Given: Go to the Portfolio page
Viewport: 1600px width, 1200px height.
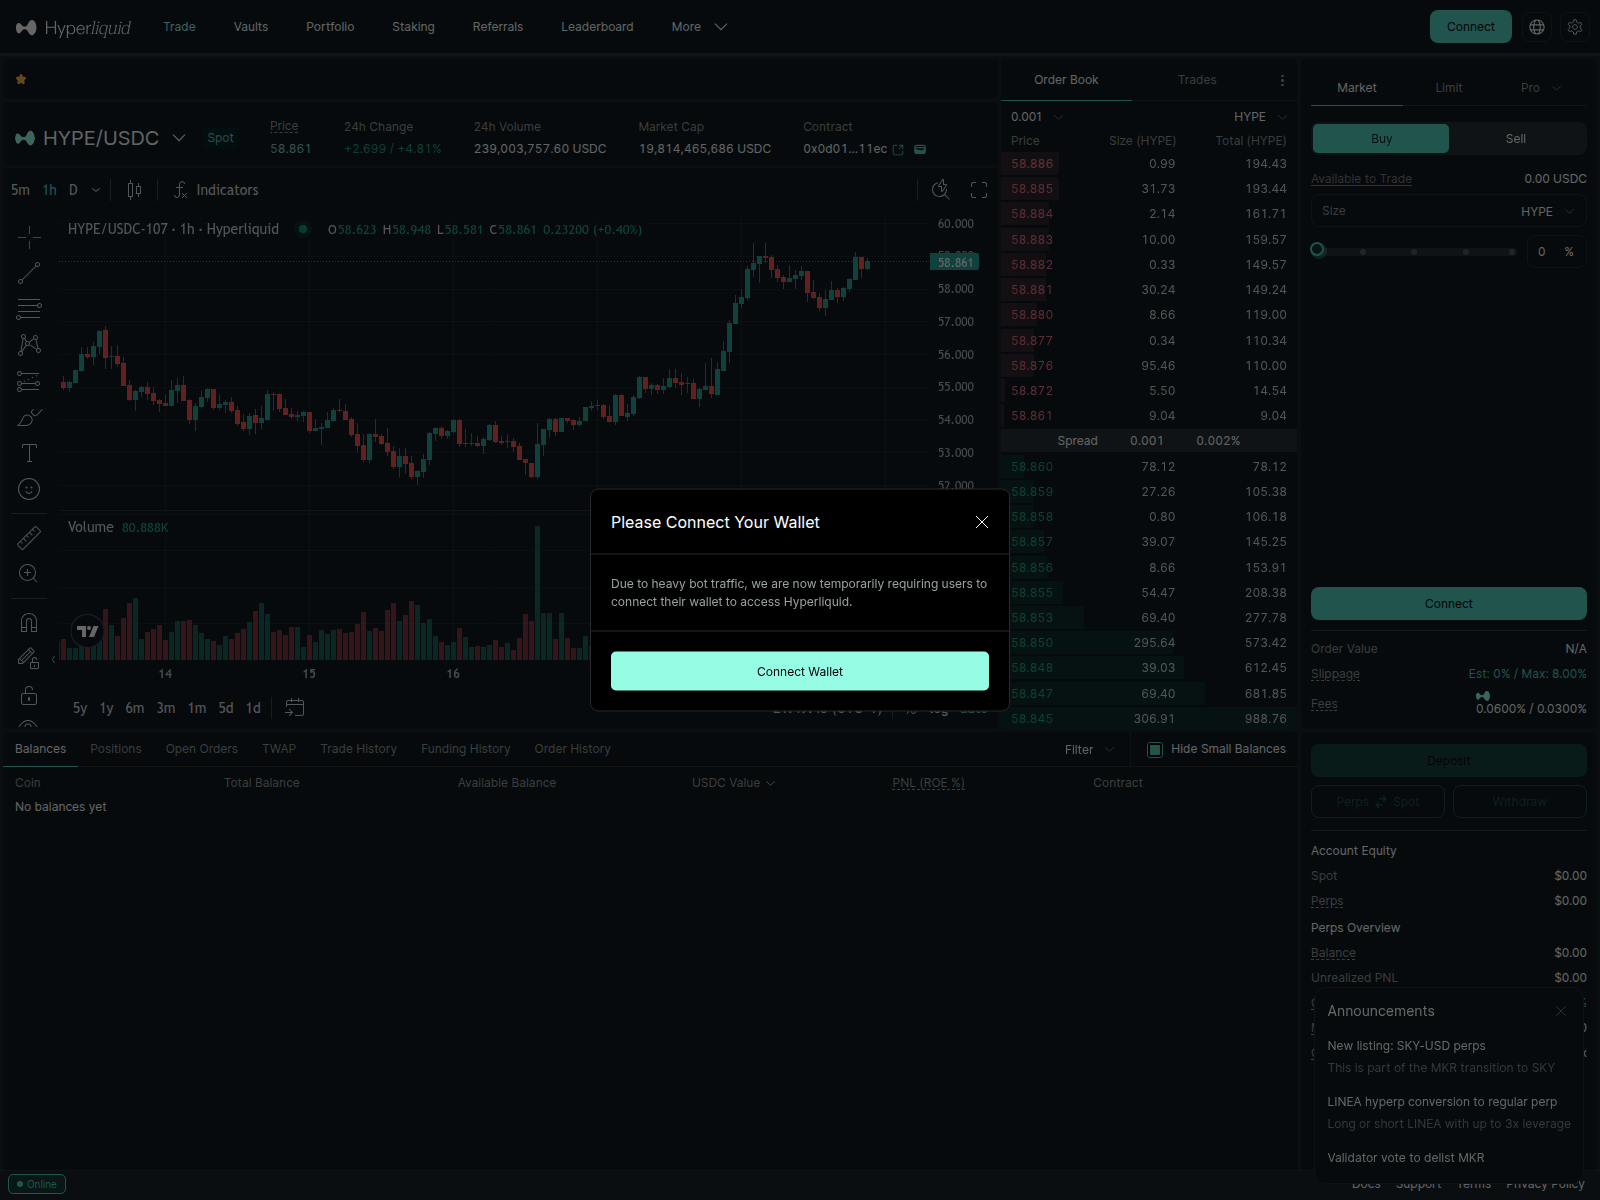Looking at the screenshot, I should pos(330,27).
